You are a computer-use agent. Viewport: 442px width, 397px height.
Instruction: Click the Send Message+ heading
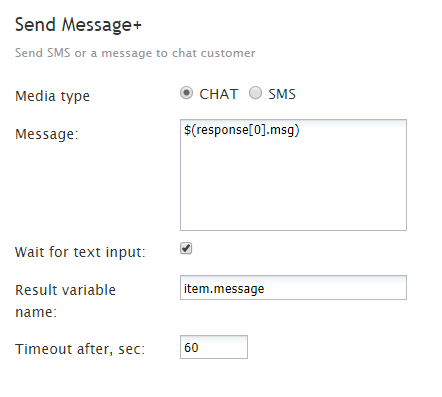coord(78,25)
